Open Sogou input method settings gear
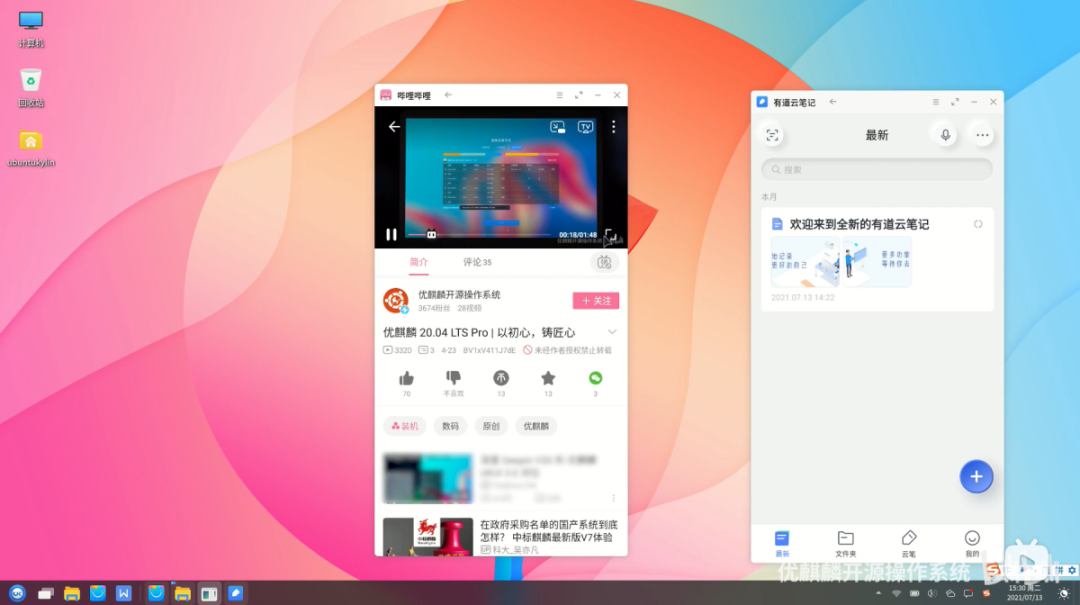 click(1072, 571)
